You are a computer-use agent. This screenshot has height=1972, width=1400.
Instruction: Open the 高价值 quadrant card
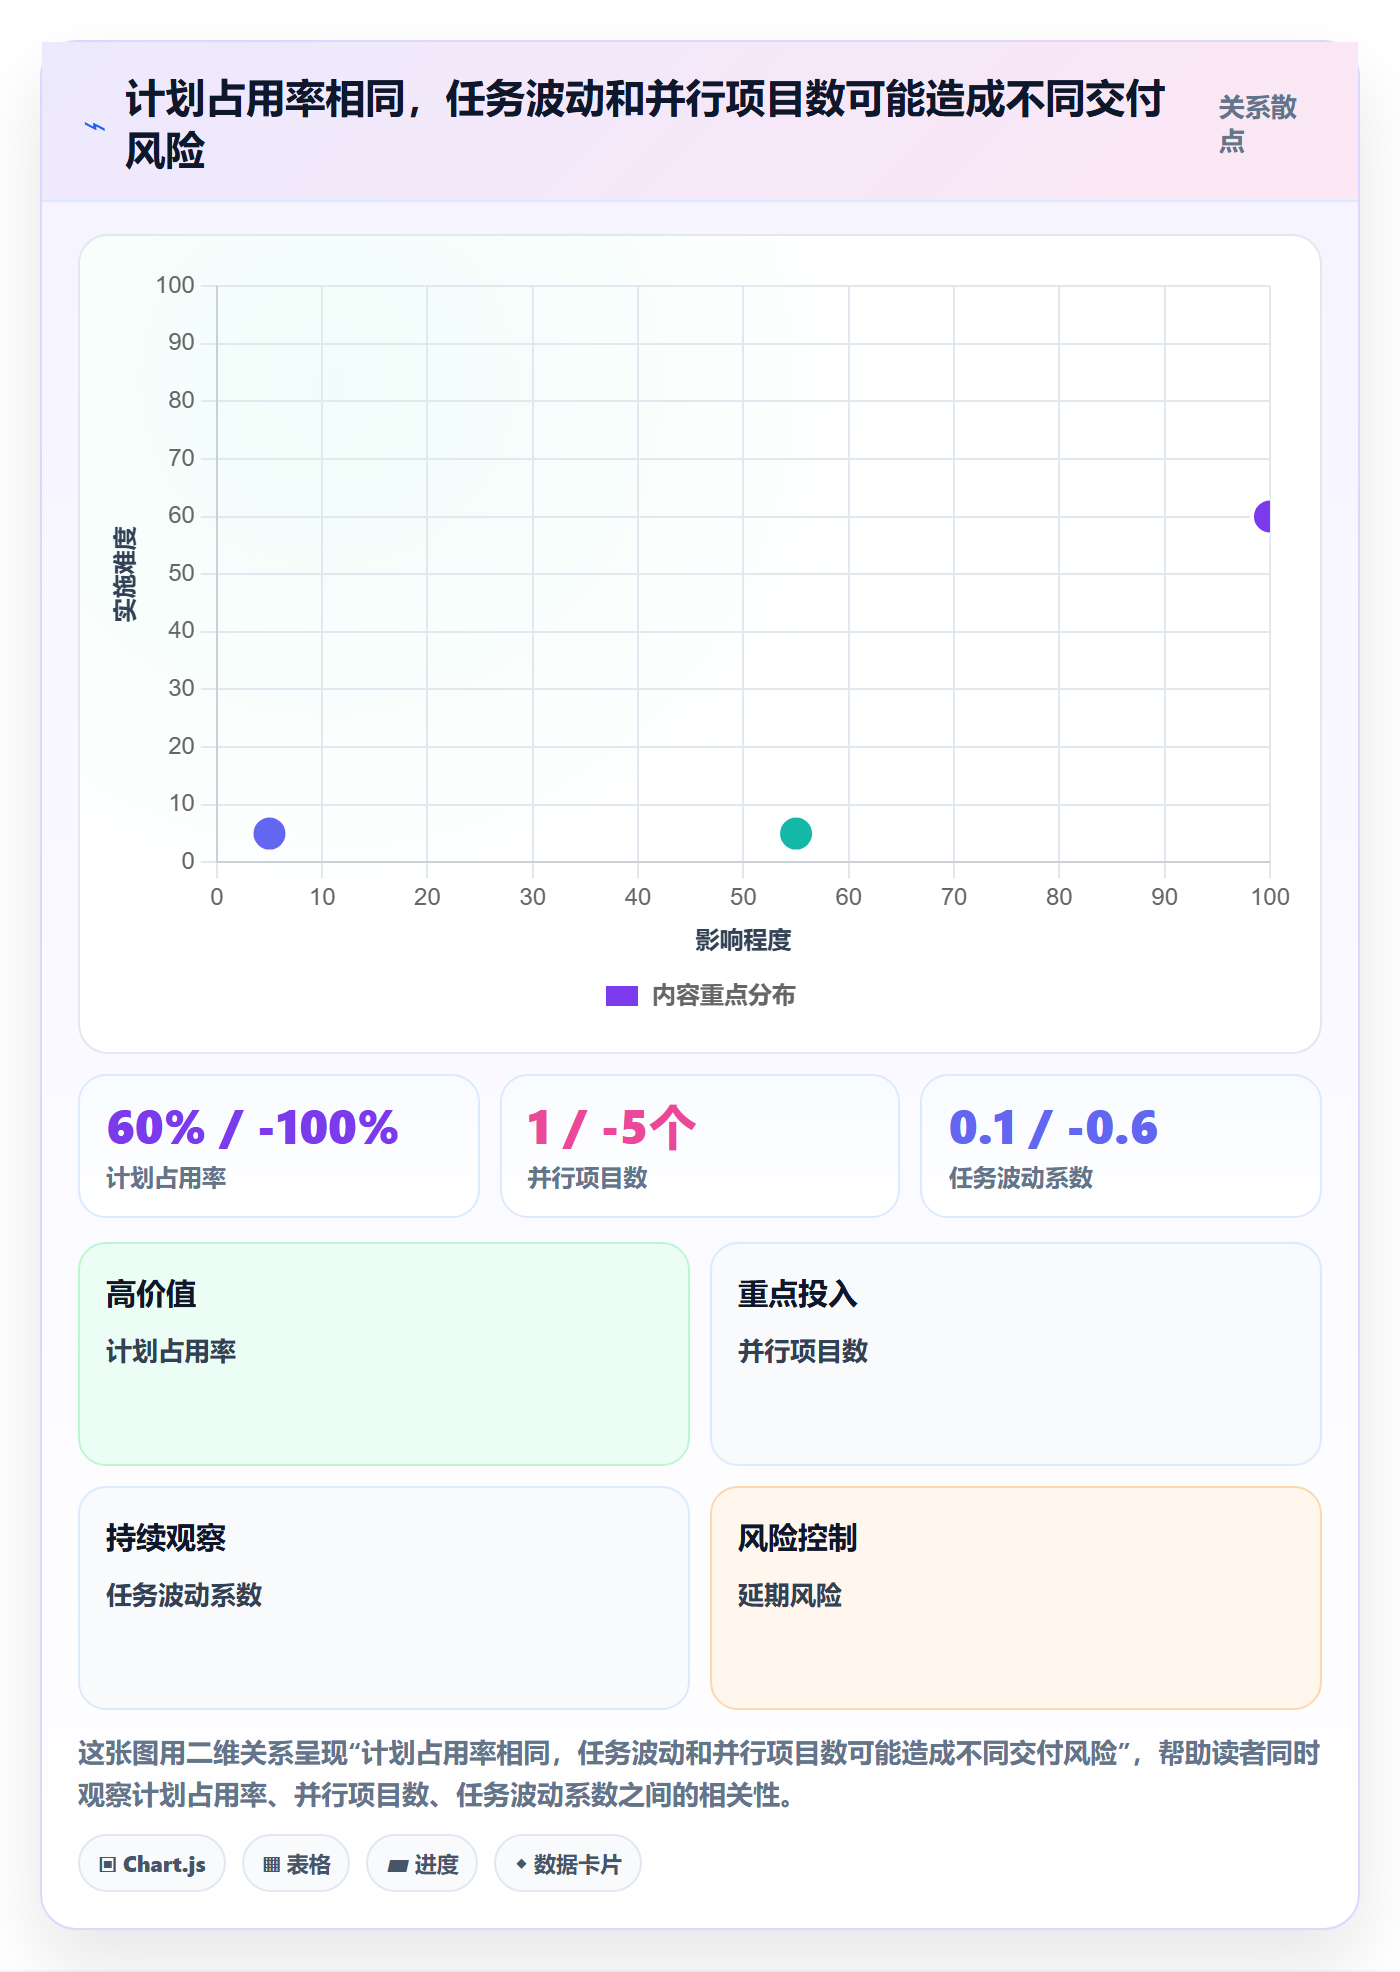click(384, 1354)
